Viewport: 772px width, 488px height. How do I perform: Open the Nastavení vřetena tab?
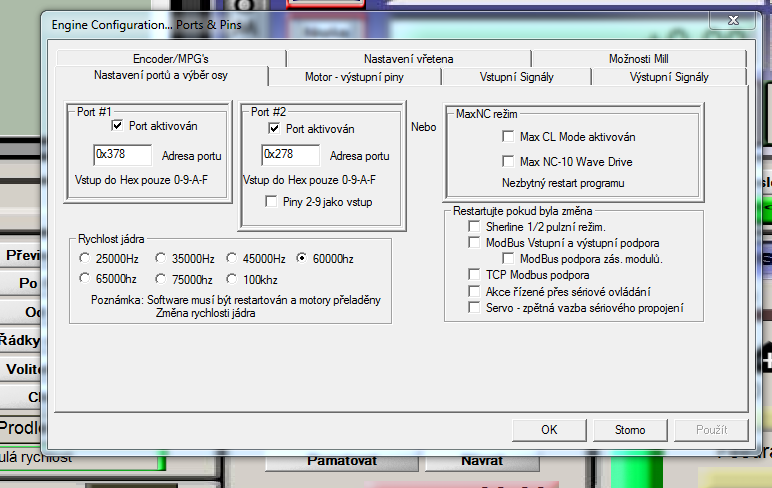(x=408, y=59)
